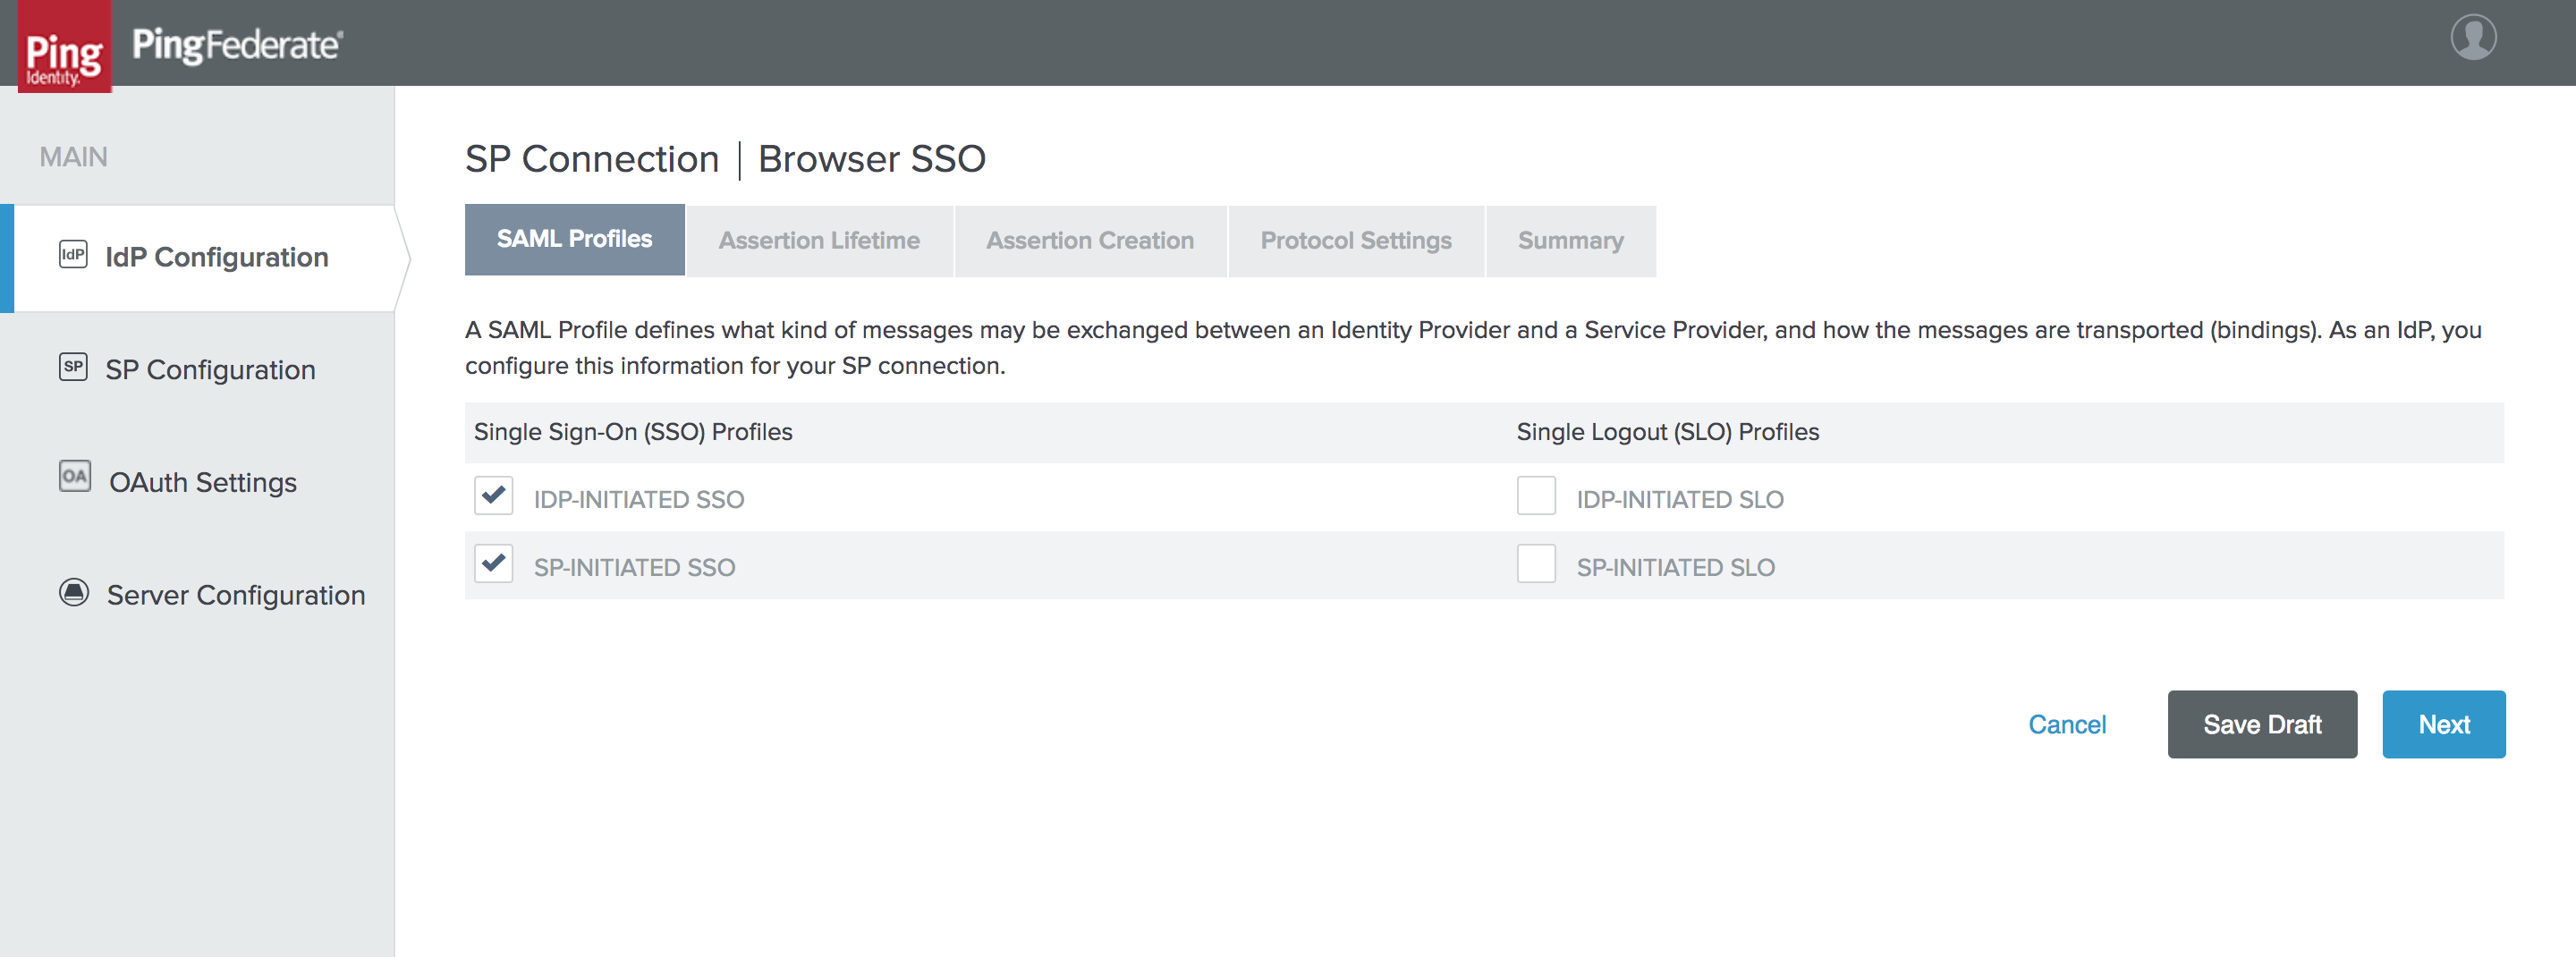Screen dimensions: 2576x957
Task: Switch to the SAML Profiles tab
Action: (x=575, y=240)
